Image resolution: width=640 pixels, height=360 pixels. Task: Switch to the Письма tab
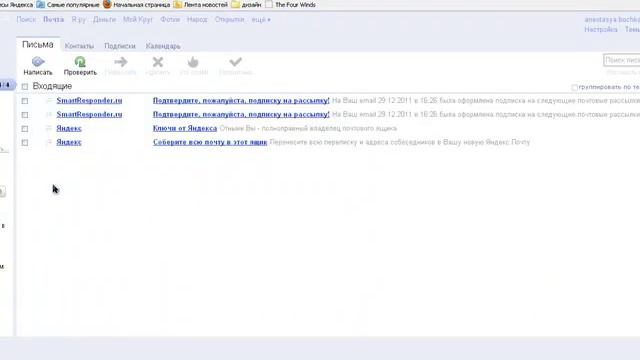pos(38,44)
